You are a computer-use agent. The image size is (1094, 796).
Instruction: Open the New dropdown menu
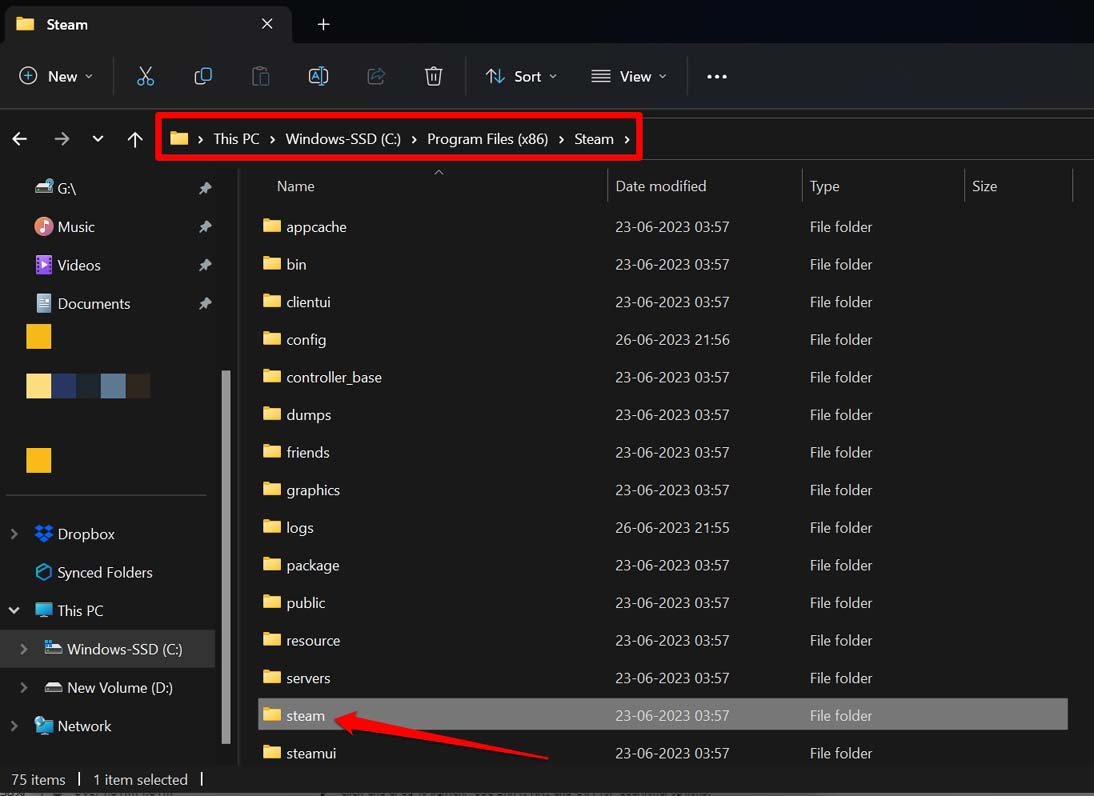click(x=56, y=76)
